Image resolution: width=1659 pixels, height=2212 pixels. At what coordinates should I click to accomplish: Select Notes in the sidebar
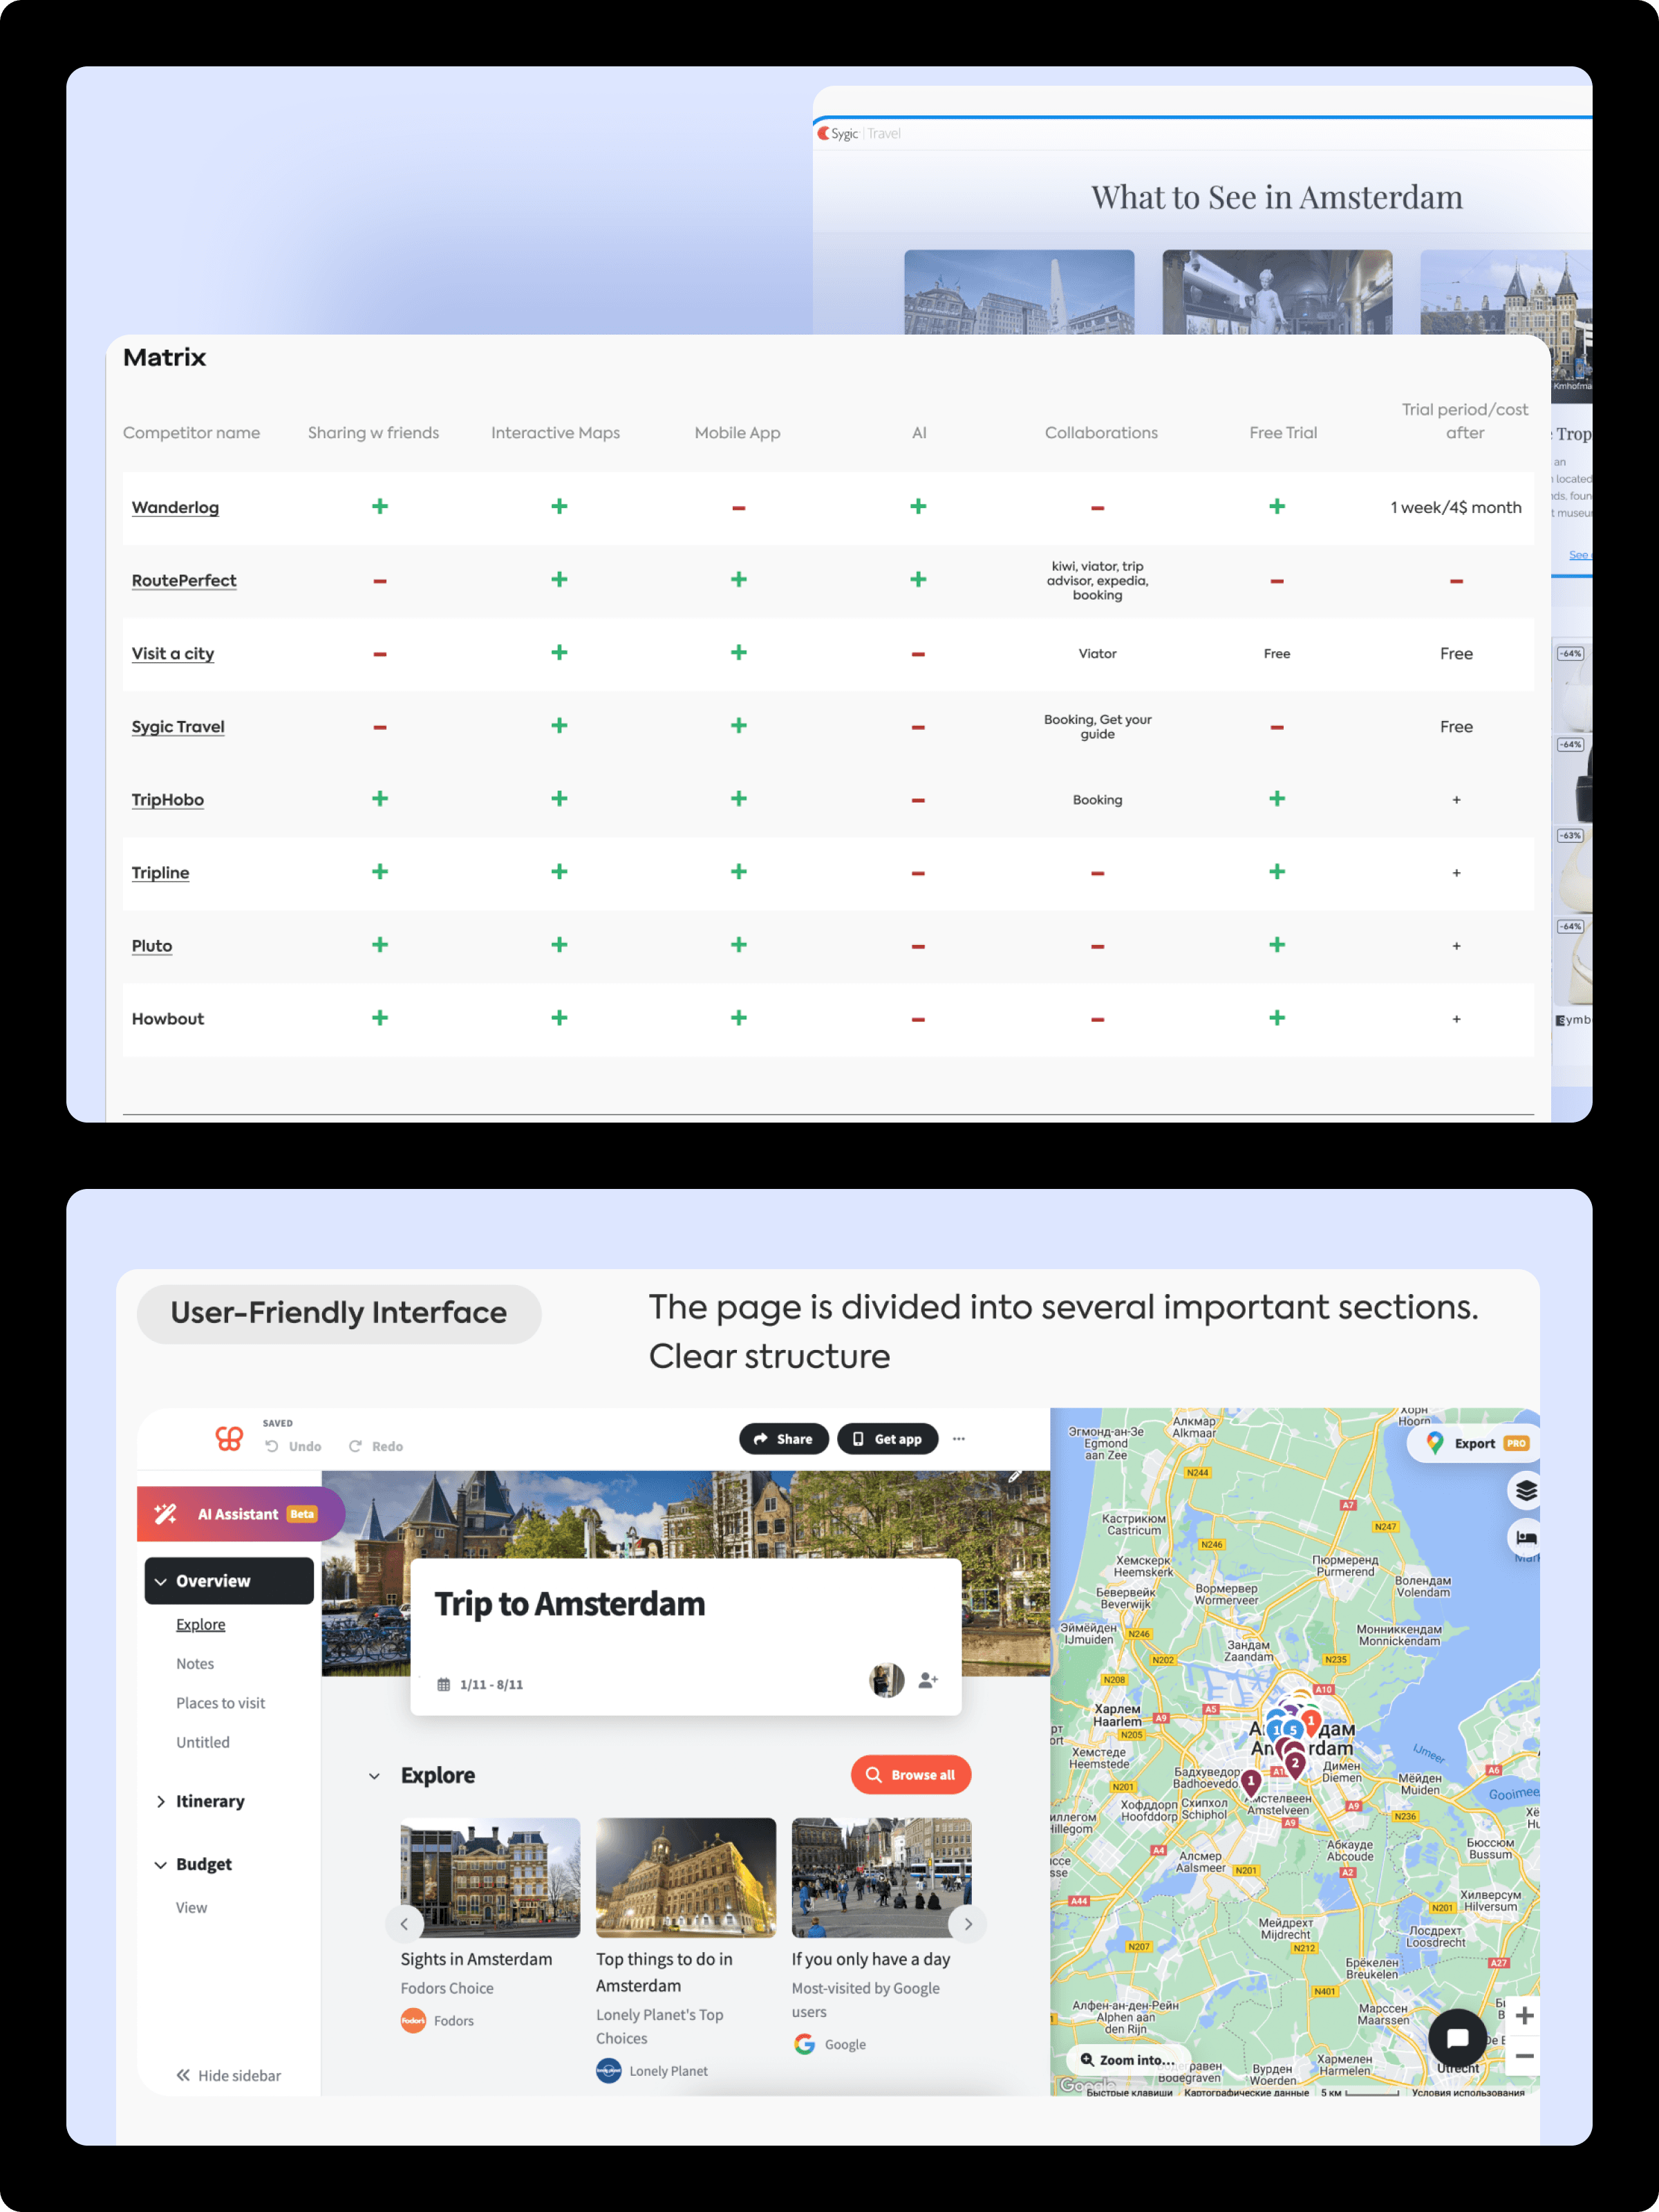pyautogui.click(x=195, y=1663)
